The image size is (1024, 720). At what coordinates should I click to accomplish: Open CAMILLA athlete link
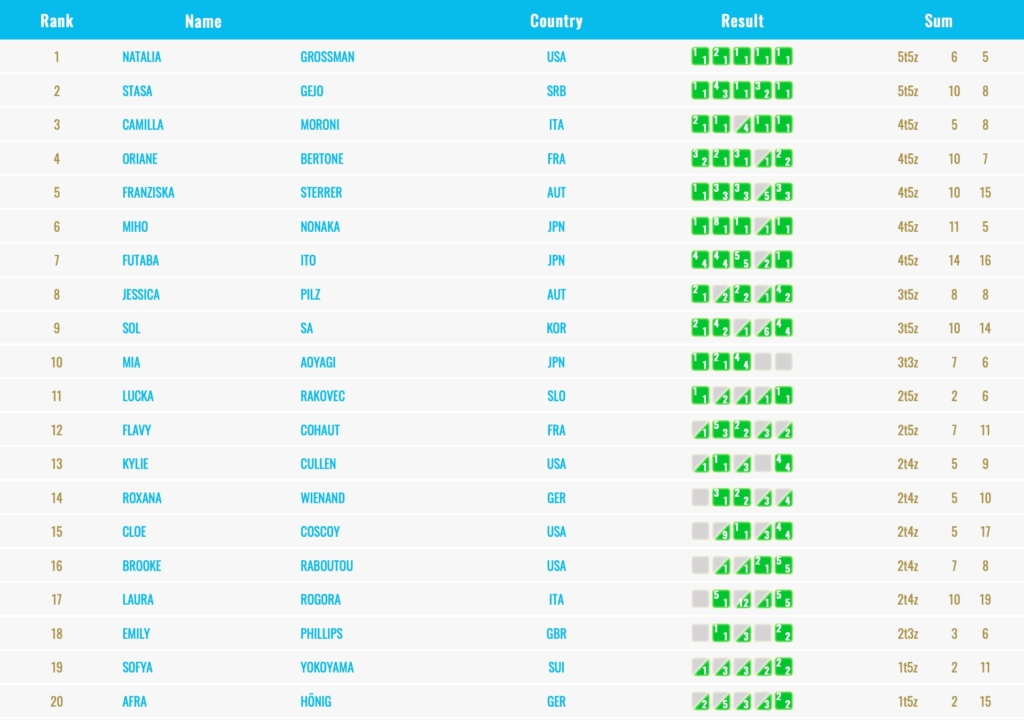[143, 125]
